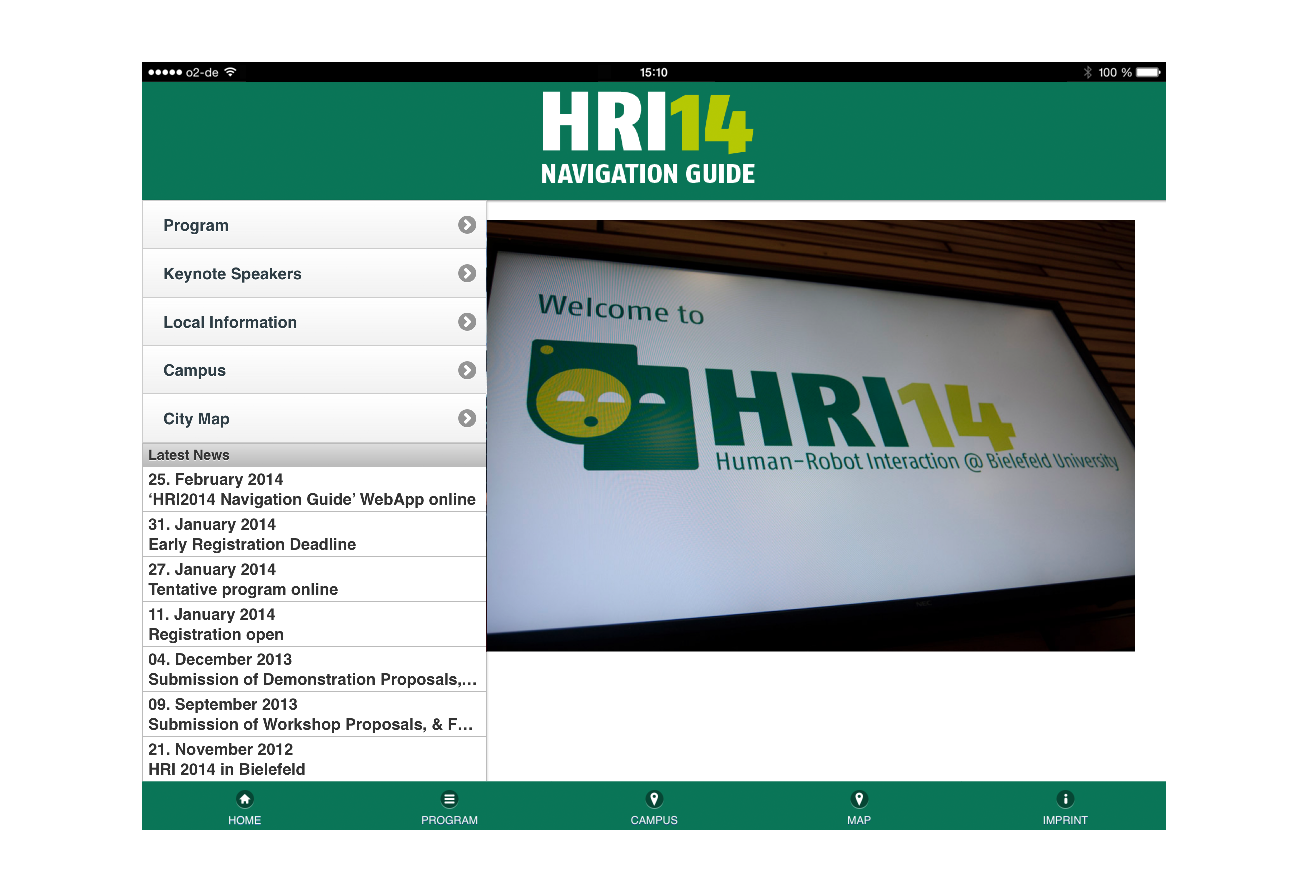Tap the Program list icon in bottom bar
This screenshot has height=892, width=1310.
coord(449,799)
